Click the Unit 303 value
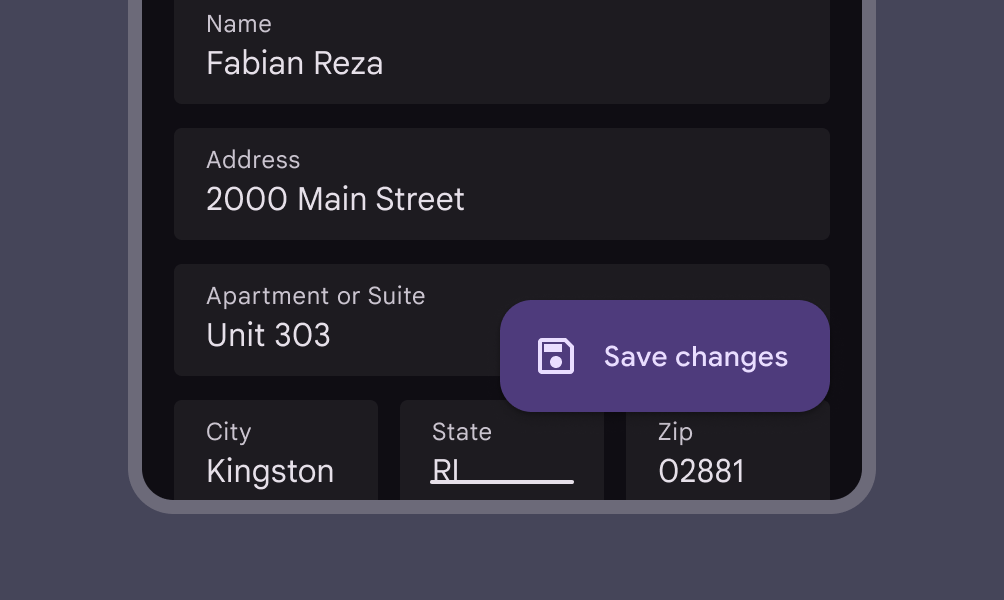1004x600 pixels. coord(268,336)
